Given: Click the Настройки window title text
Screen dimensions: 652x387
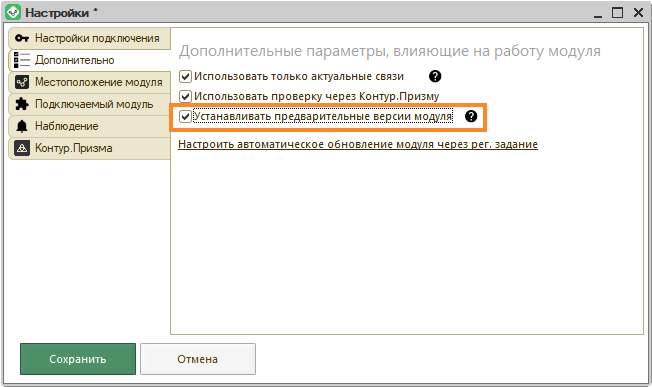Looking at the screenshot, I should point(57,12).
